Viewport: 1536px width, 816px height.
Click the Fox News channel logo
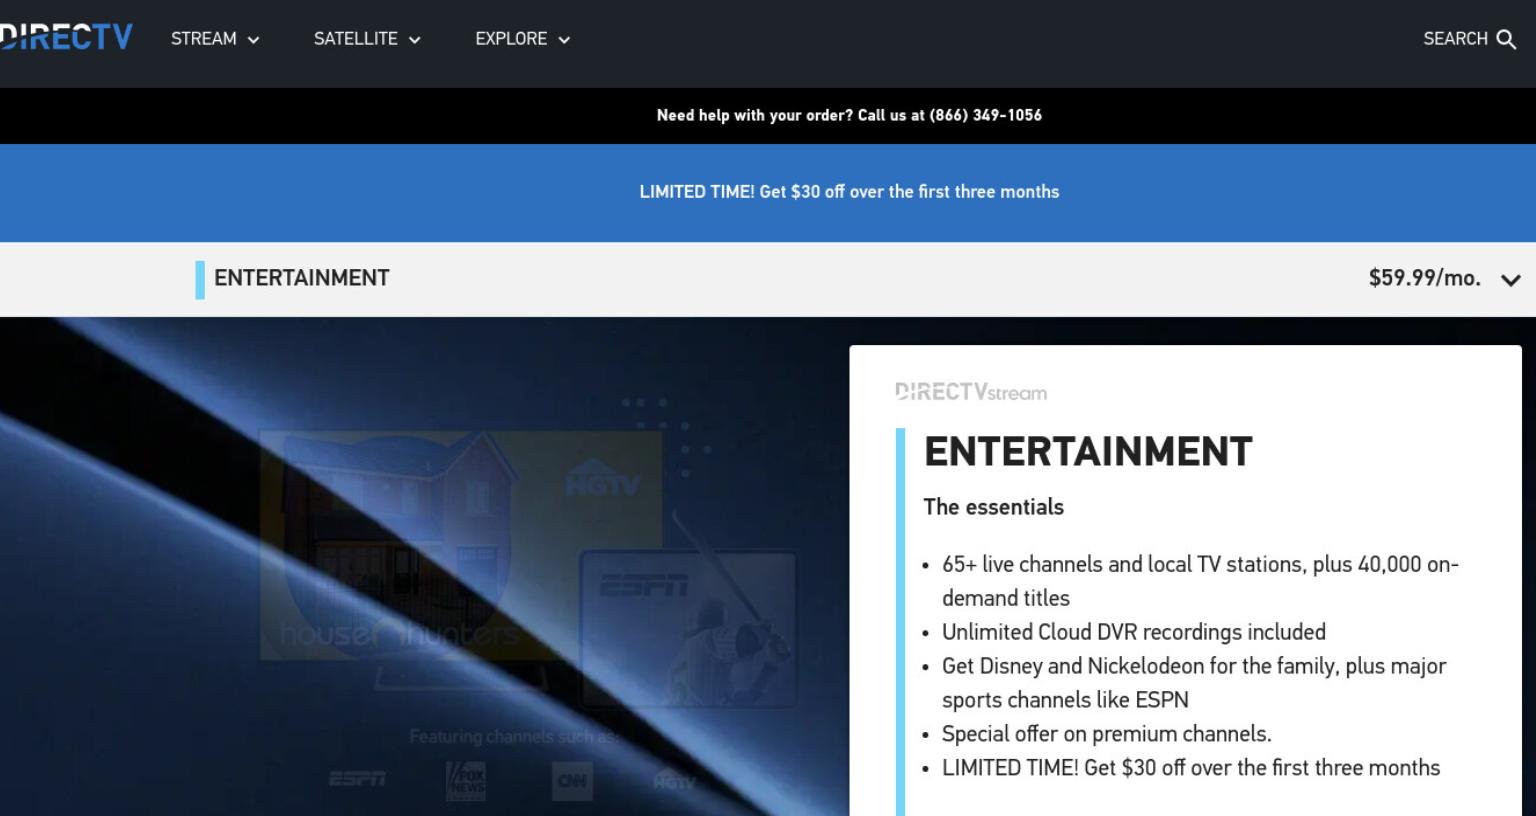(466, 781)
